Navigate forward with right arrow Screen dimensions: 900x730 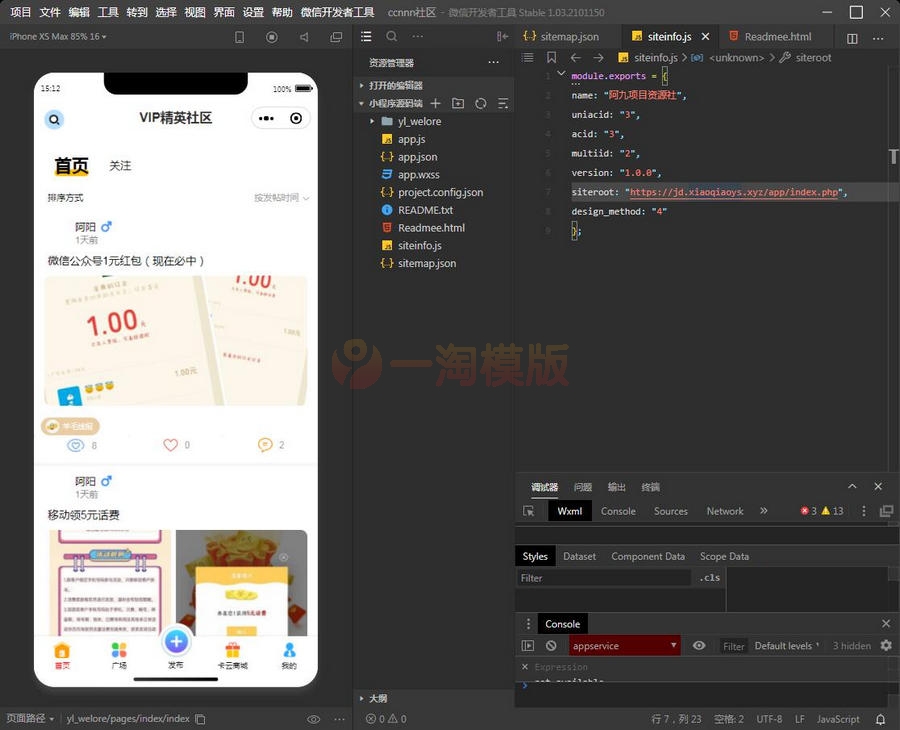598,57
